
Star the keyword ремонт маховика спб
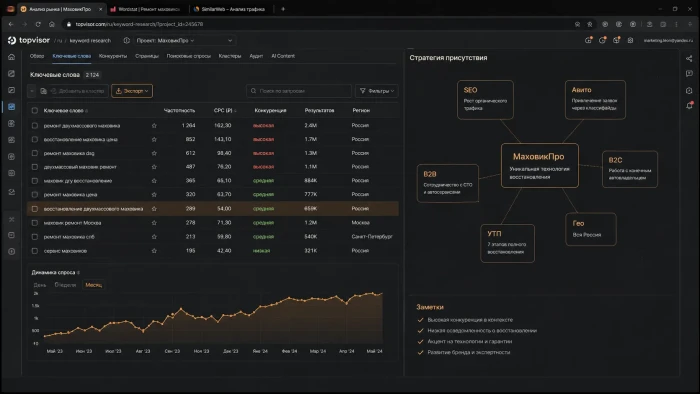[x=154, y=237]
